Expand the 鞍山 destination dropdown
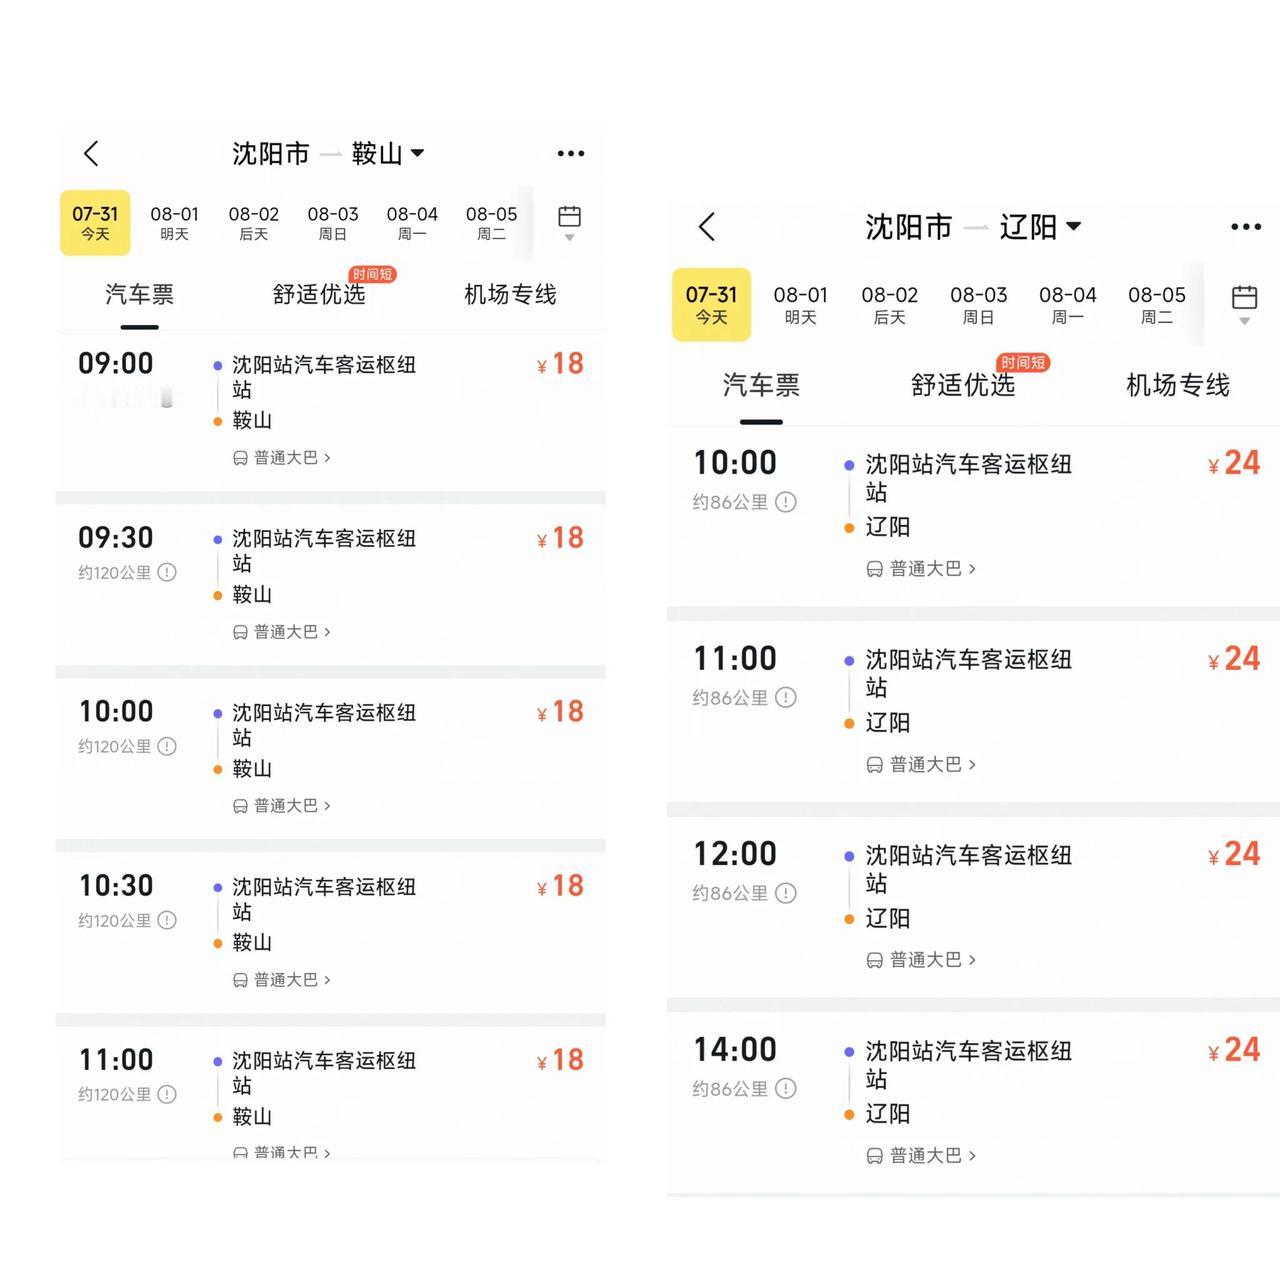The width and height of the screenshot is (1280, 1280). point(388,153)
